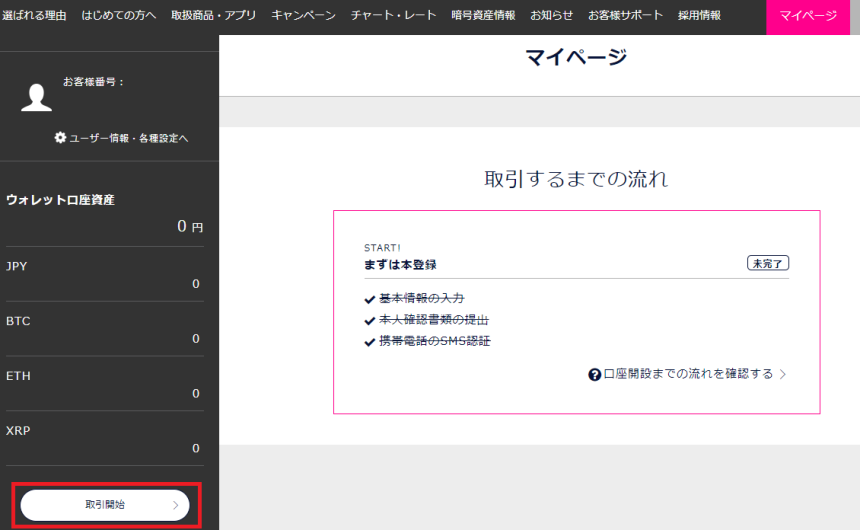Click the checkmark next to 基本情報の入力

pyautogui.click(x=370, y=299)
